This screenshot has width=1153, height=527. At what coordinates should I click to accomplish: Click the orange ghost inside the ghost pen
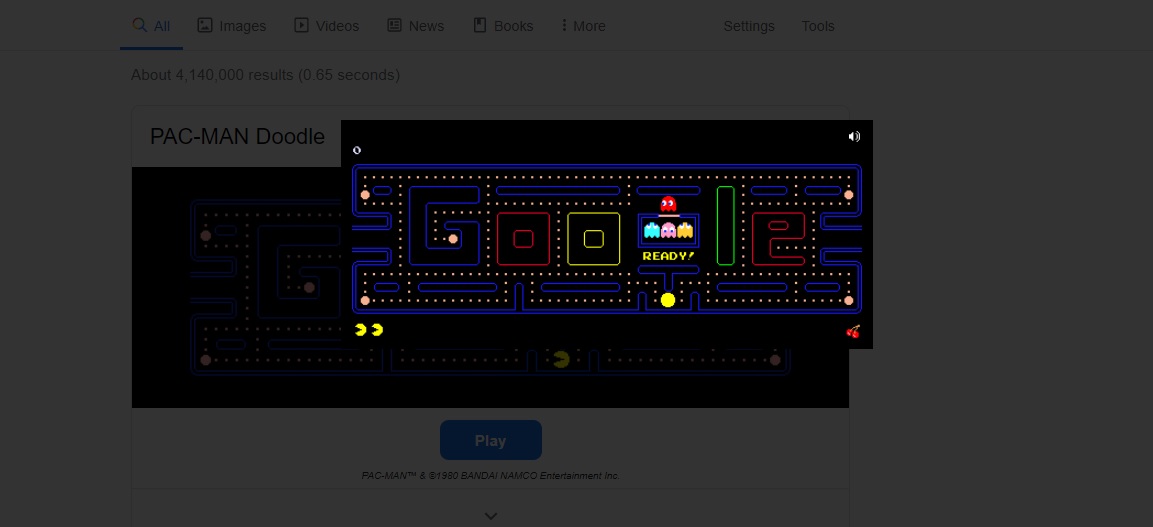coord(685,231)
